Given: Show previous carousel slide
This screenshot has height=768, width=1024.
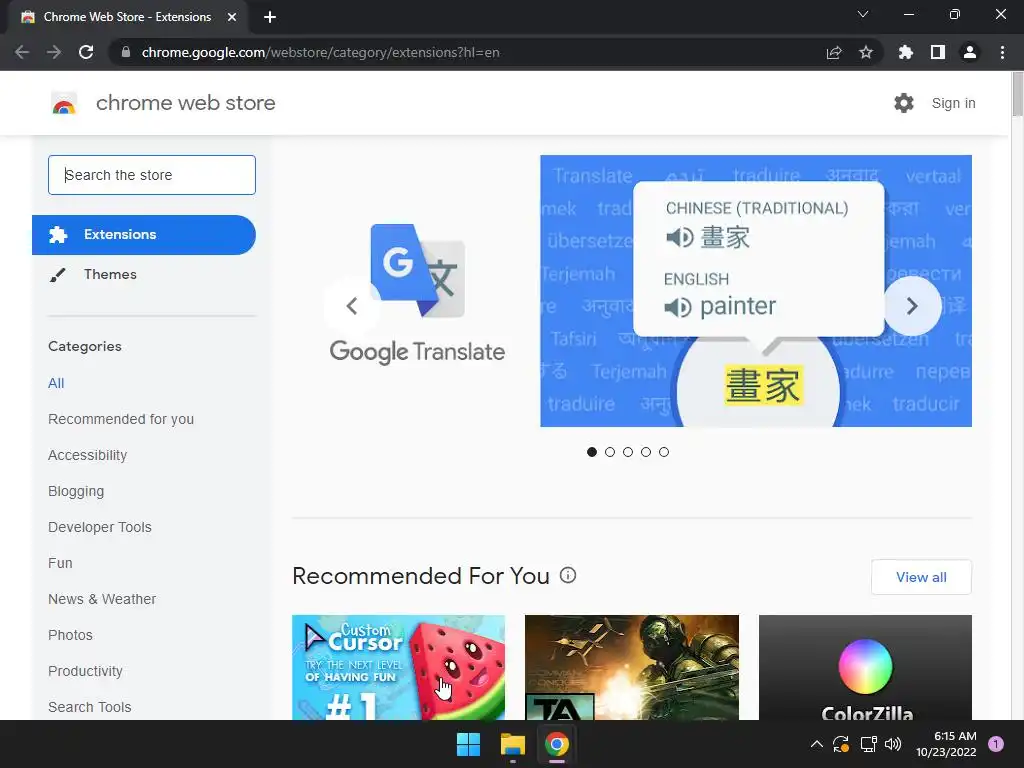Looking at the screenshot, I should (352, 306).
